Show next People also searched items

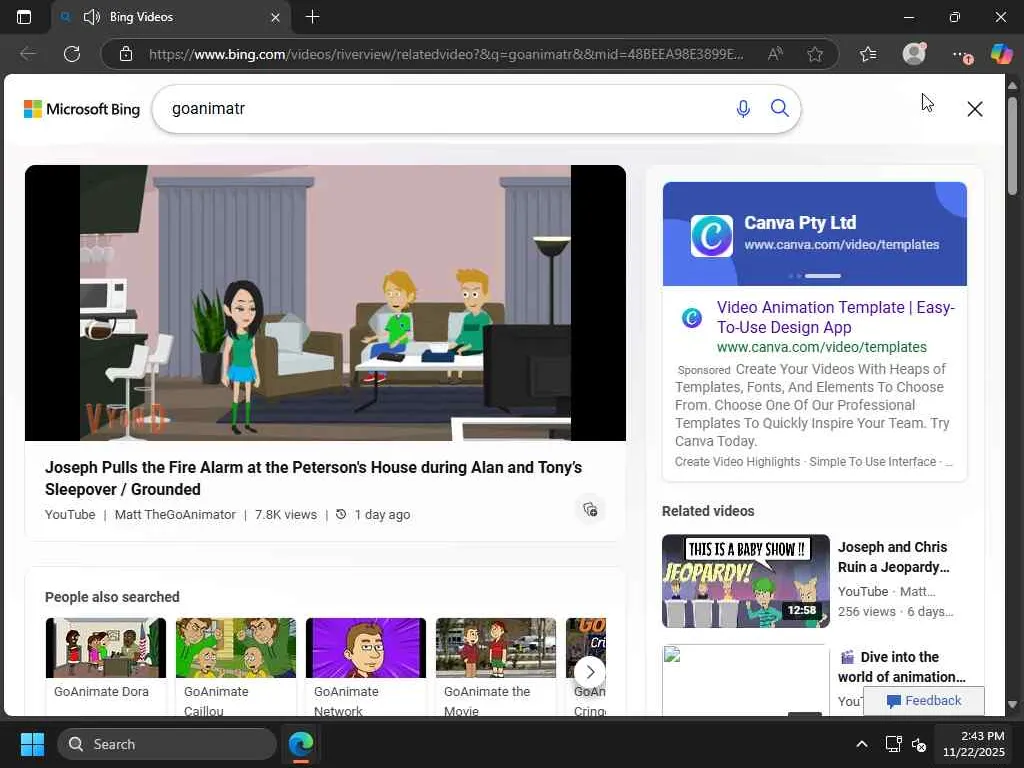pyautogui.click(x=590, y=671)
